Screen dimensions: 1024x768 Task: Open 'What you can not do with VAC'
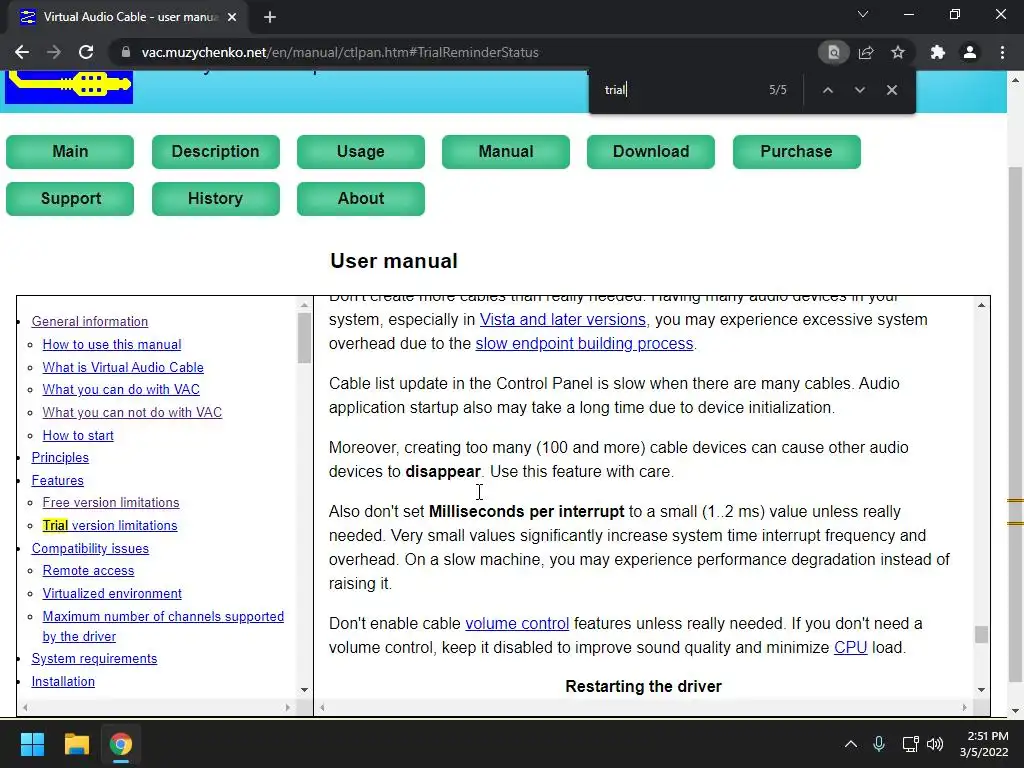[132, 413]
